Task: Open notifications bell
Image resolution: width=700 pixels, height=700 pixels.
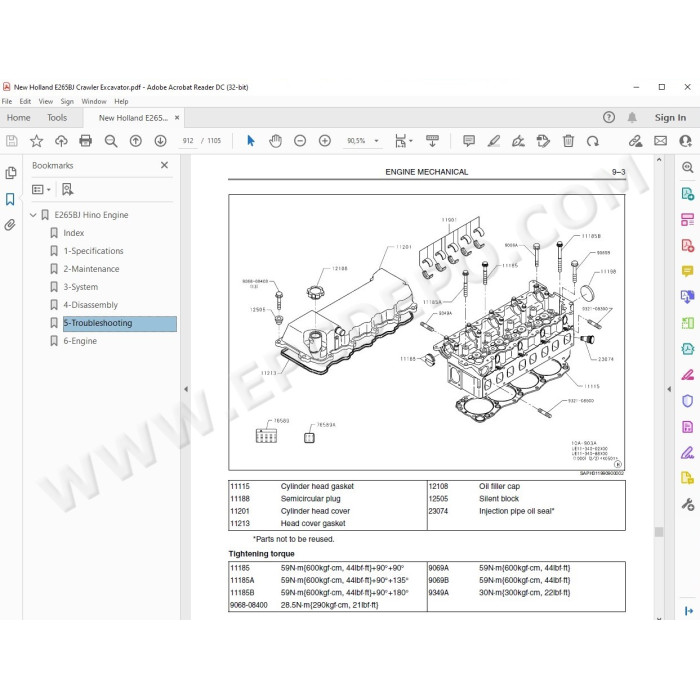Action: click(632, 117)
